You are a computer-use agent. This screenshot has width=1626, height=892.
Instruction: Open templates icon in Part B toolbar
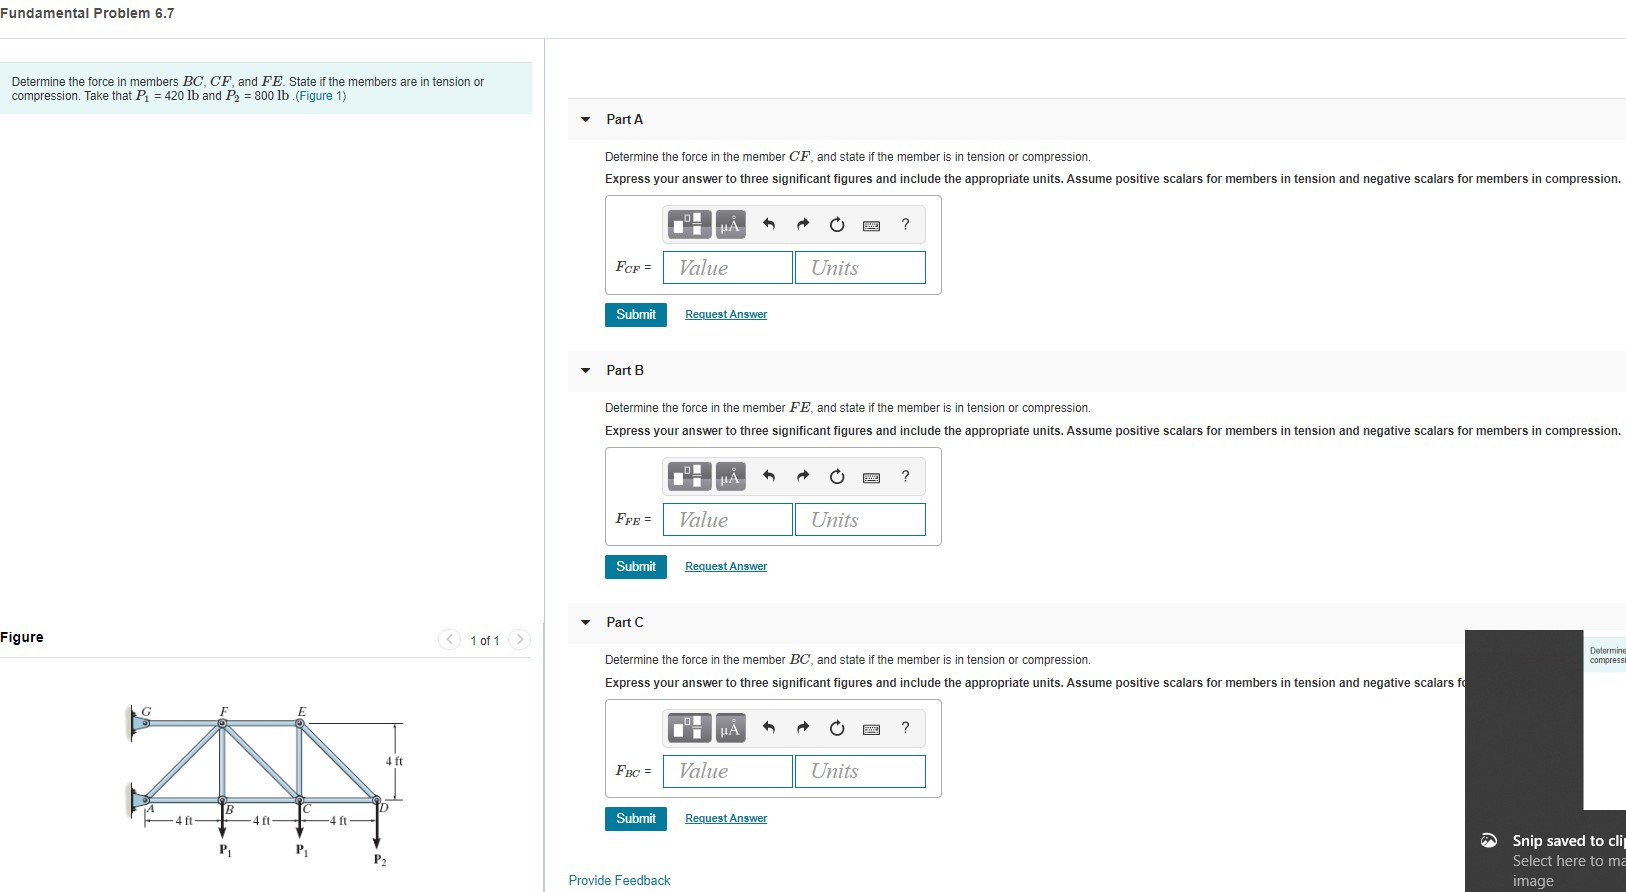click(690, 476)
